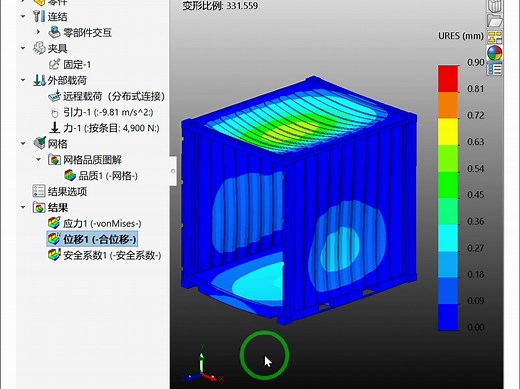The image size is (520, 389).
Task: Click the 外部载荷 external loads icon
Action: click(39, 80)
